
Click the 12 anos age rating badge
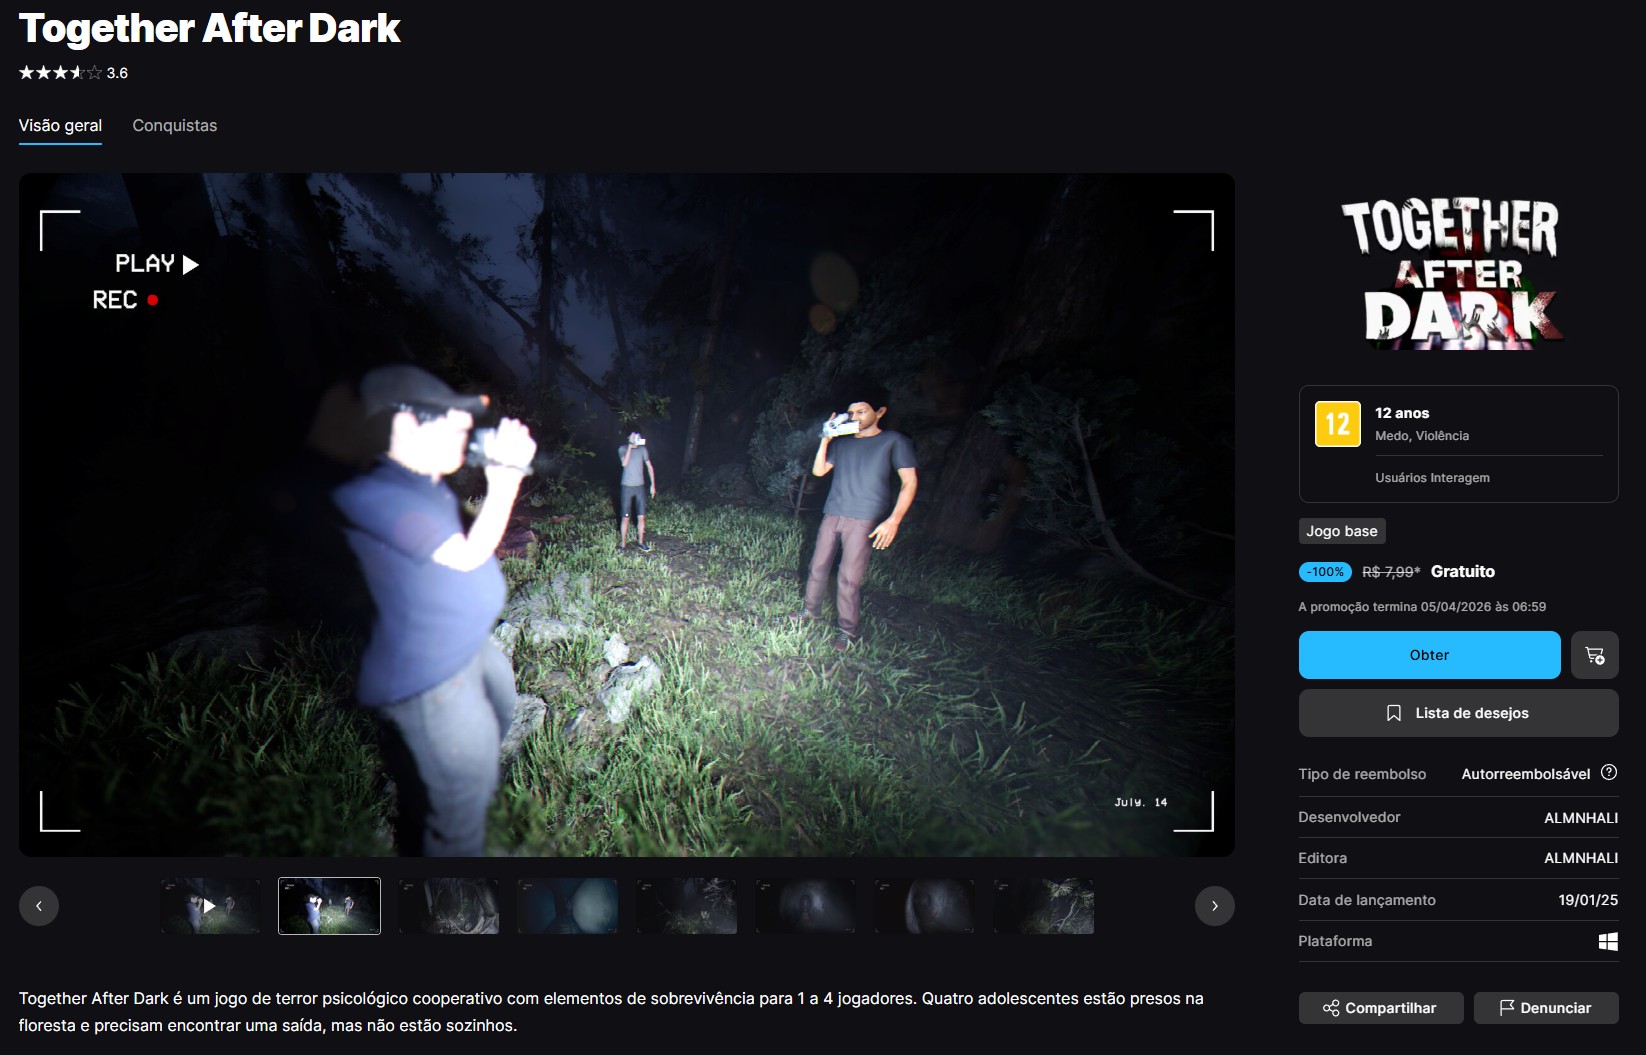click(1337, 424)
